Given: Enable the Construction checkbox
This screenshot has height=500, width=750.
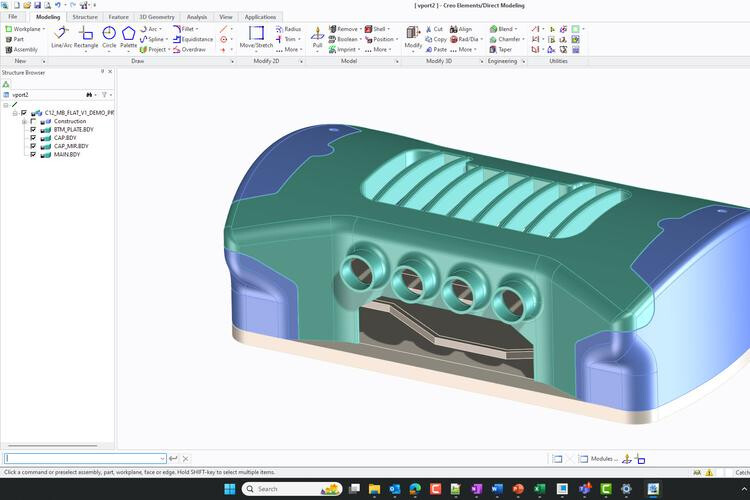Looking at the screenshot, I should click(33, 121).
